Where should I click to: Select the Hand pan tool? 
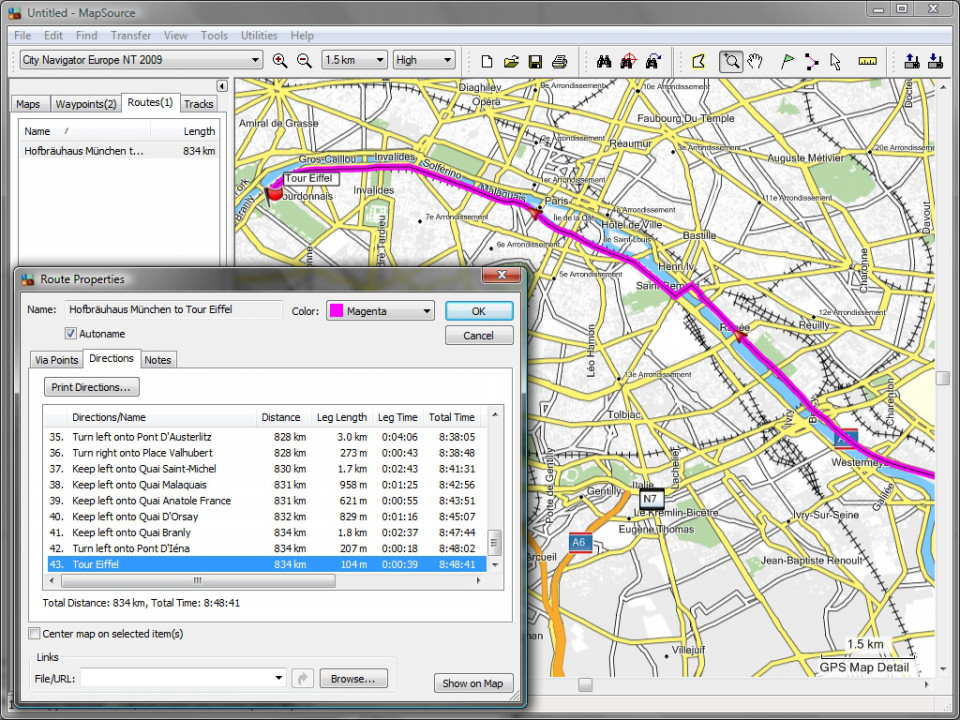[x=755, y=60]
